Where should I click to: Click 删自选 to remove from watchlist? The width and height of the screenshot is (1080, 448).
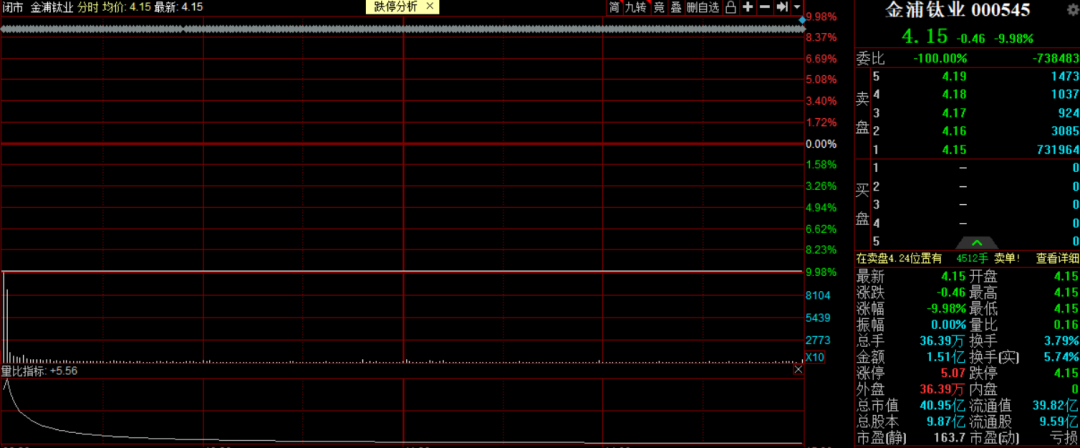click(x=703, y=7)
